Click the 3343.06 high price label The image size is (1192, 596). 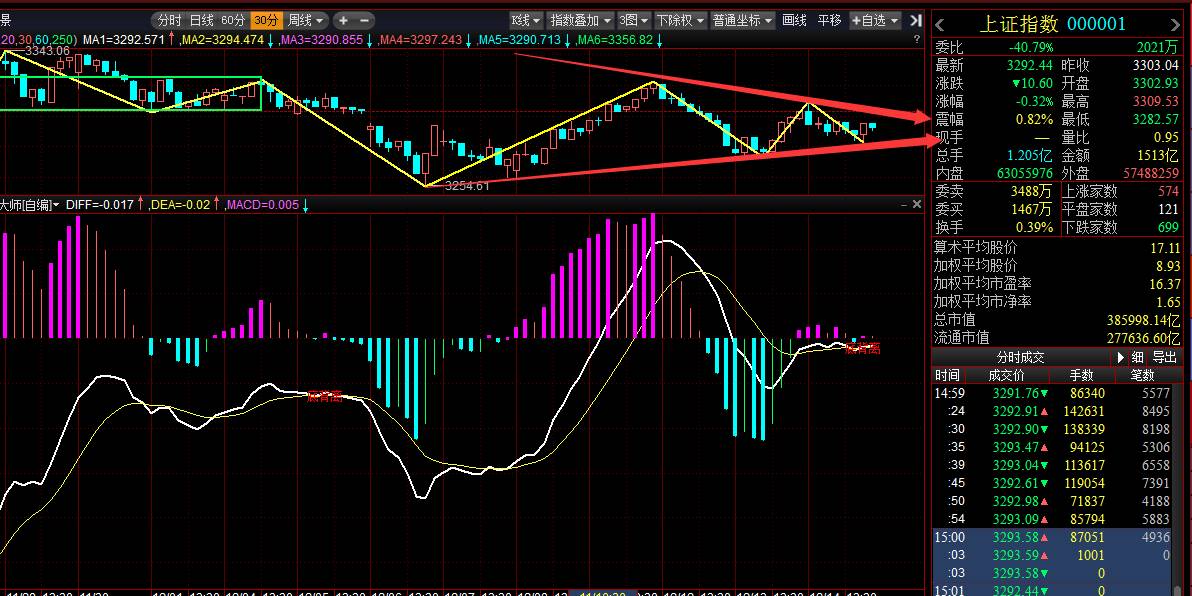47,51
